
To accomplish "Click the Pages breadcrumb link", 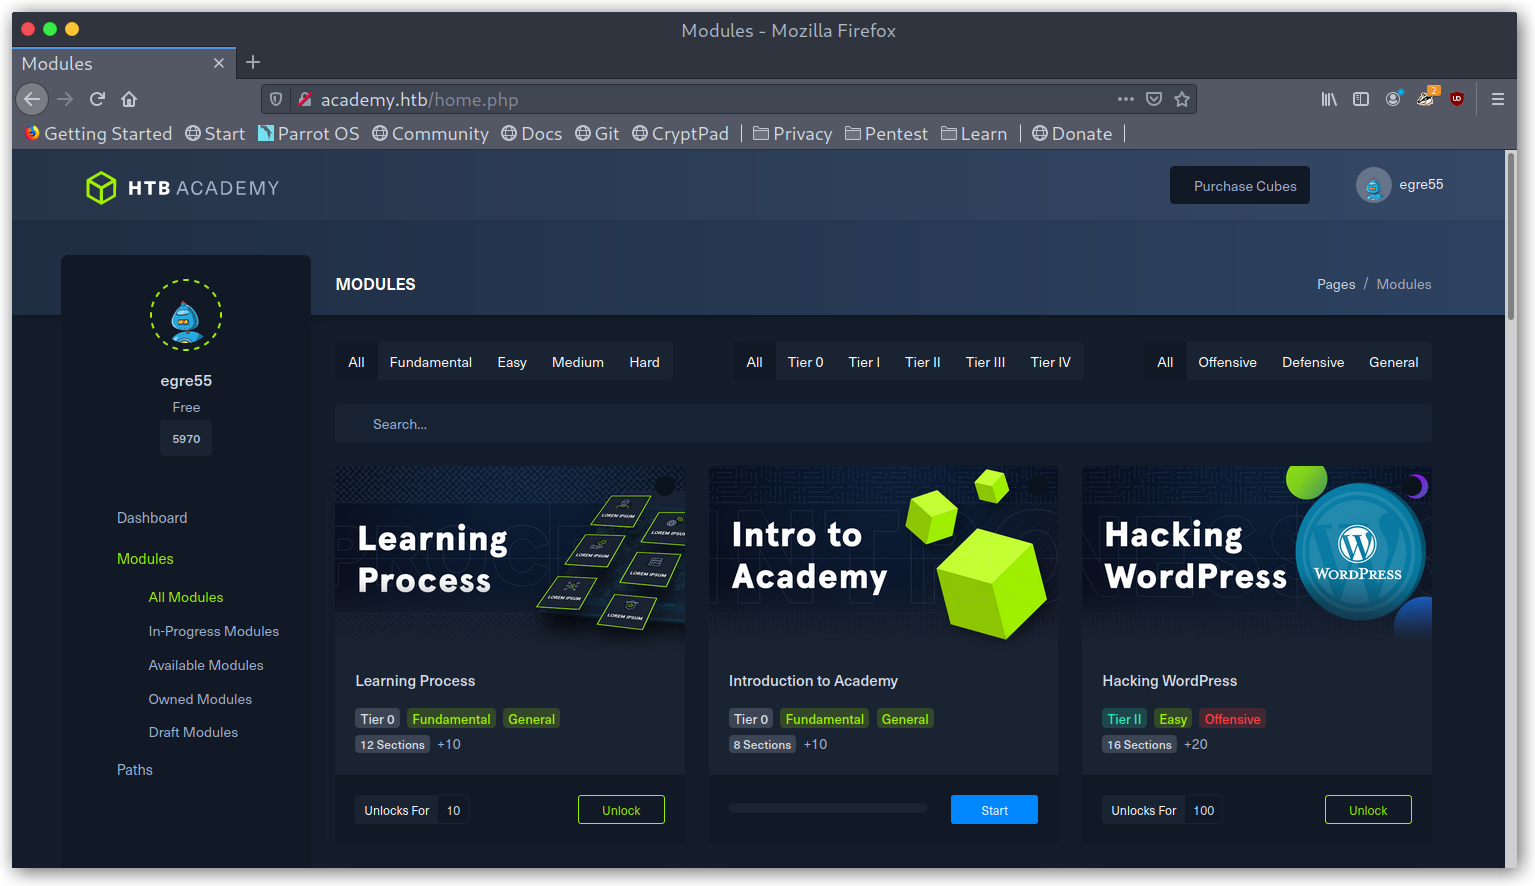I will tap(1336, 284).
